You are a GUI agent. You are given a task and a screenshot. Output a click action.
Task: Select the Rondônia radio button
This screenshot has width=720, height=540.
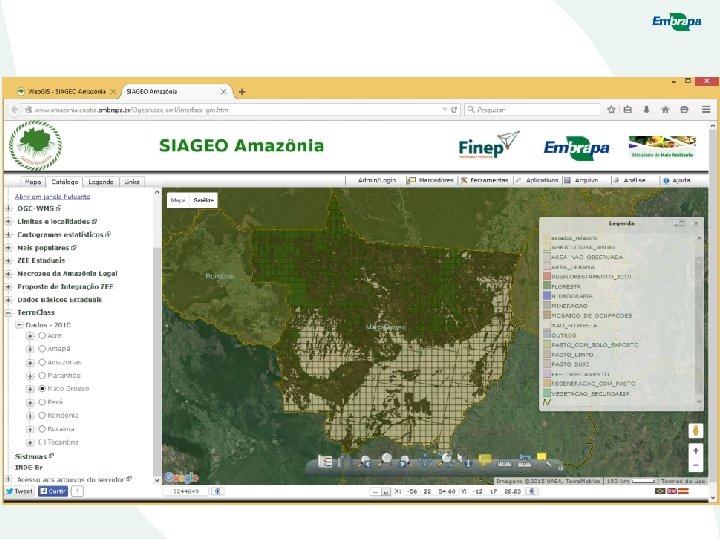[42, 415]
